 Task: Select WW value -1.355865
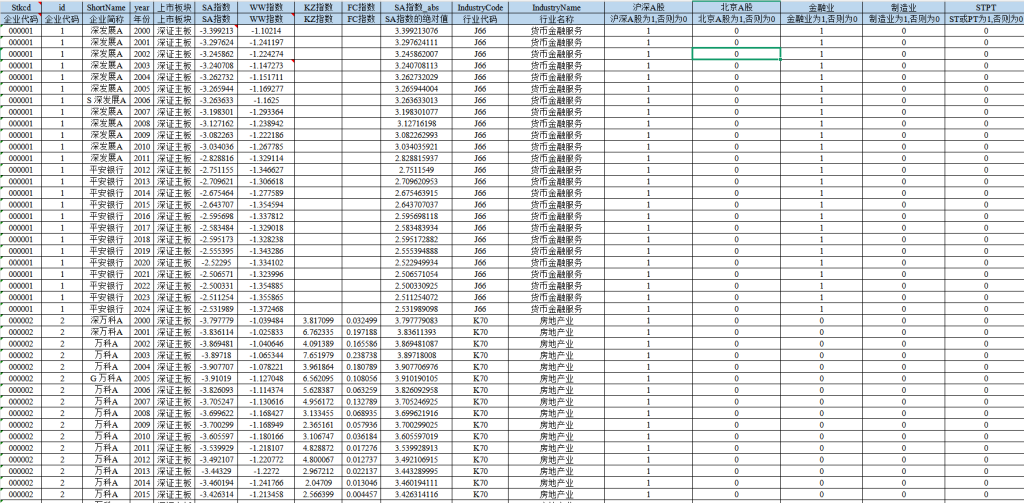268,297
